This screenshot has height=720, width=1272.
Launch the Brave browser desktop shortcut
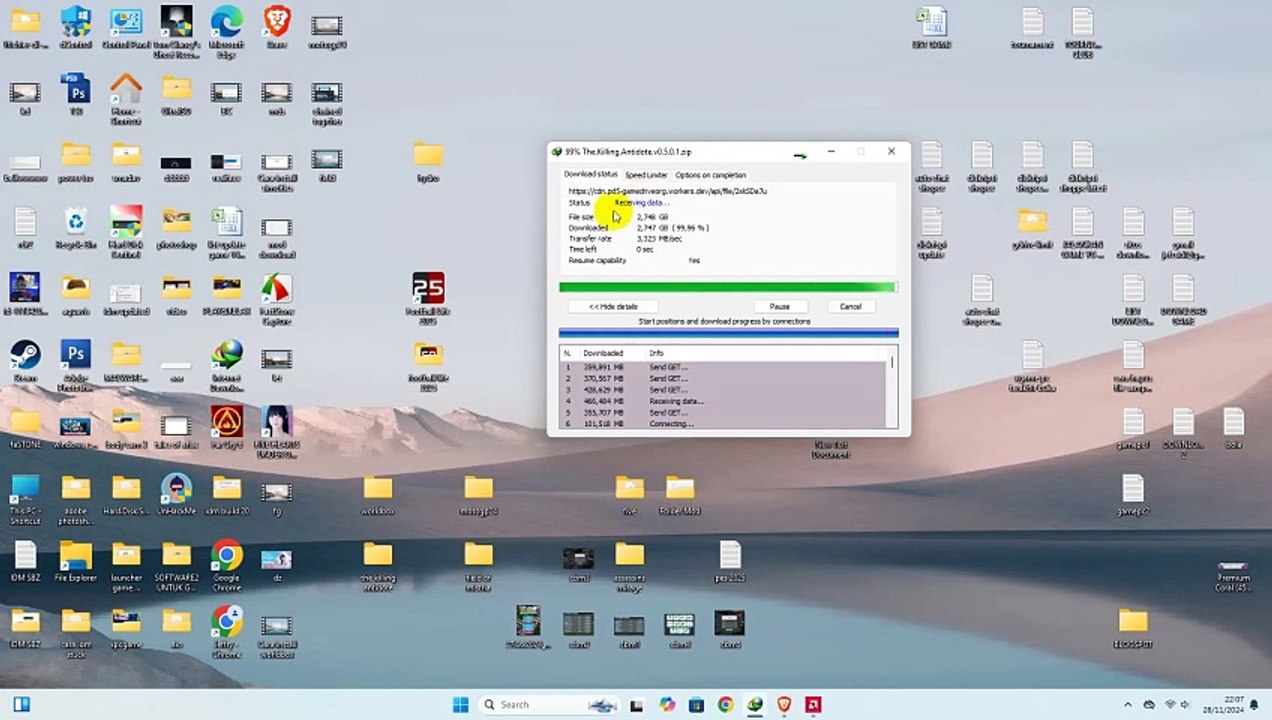(277, 27)
